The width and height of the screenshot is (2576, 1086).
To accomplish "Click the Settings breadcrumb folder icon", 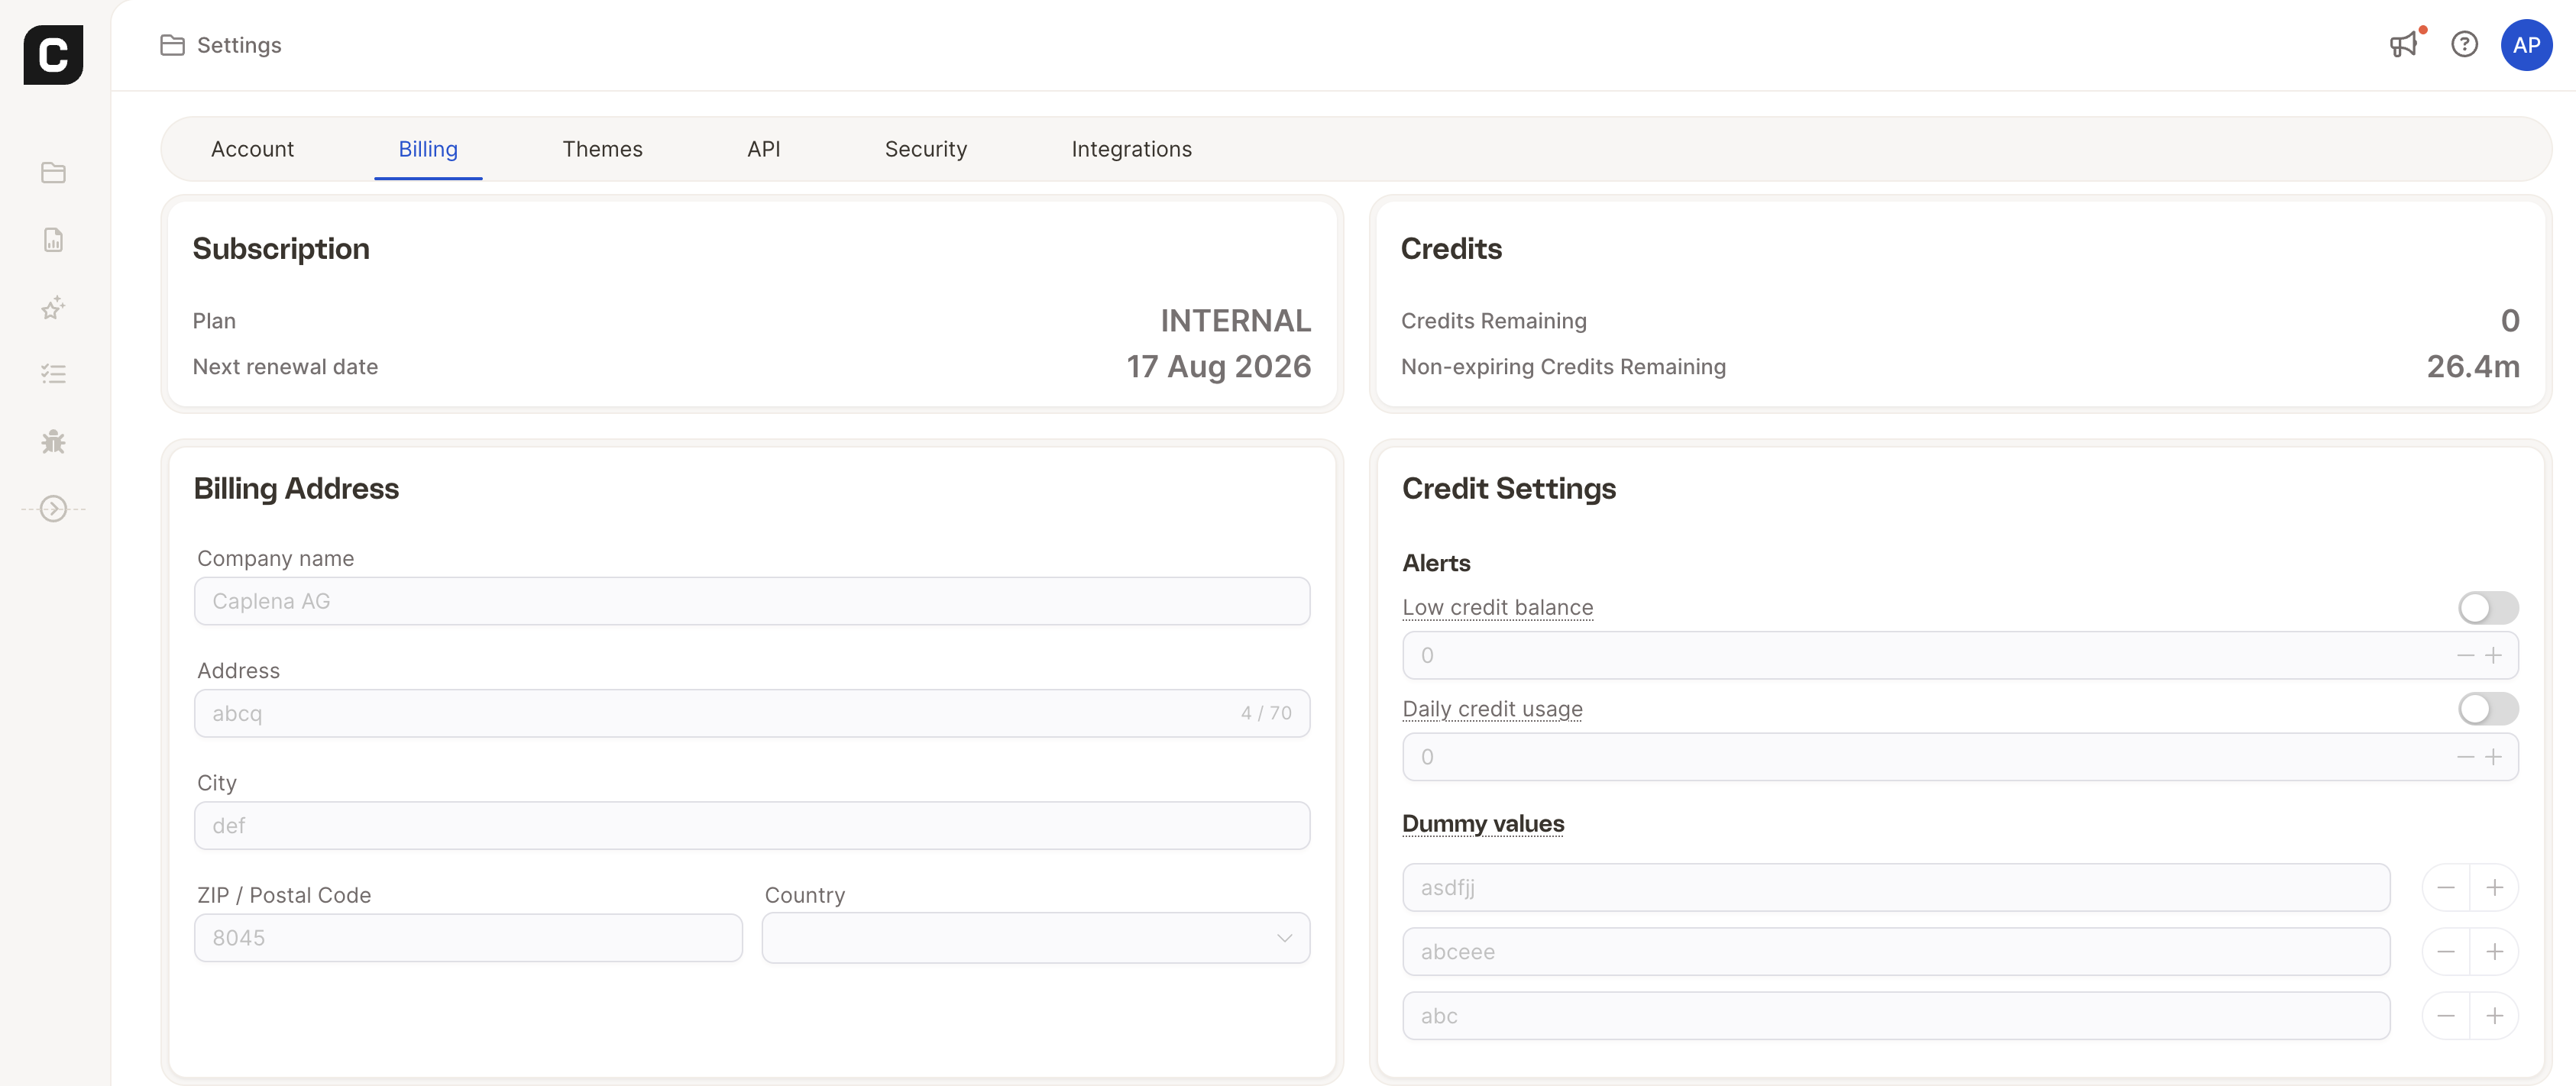I will pyautogui.click(x=172, y=45).
